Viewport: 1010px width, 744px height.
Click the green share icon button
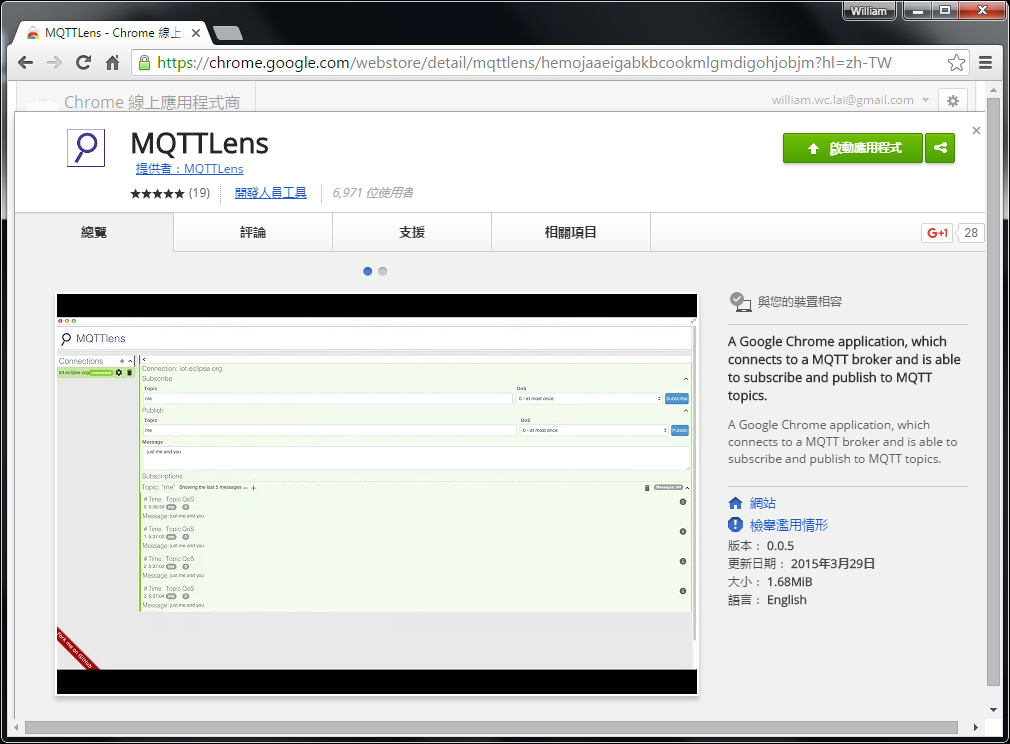pyautogui.click(x=940, y=148)
